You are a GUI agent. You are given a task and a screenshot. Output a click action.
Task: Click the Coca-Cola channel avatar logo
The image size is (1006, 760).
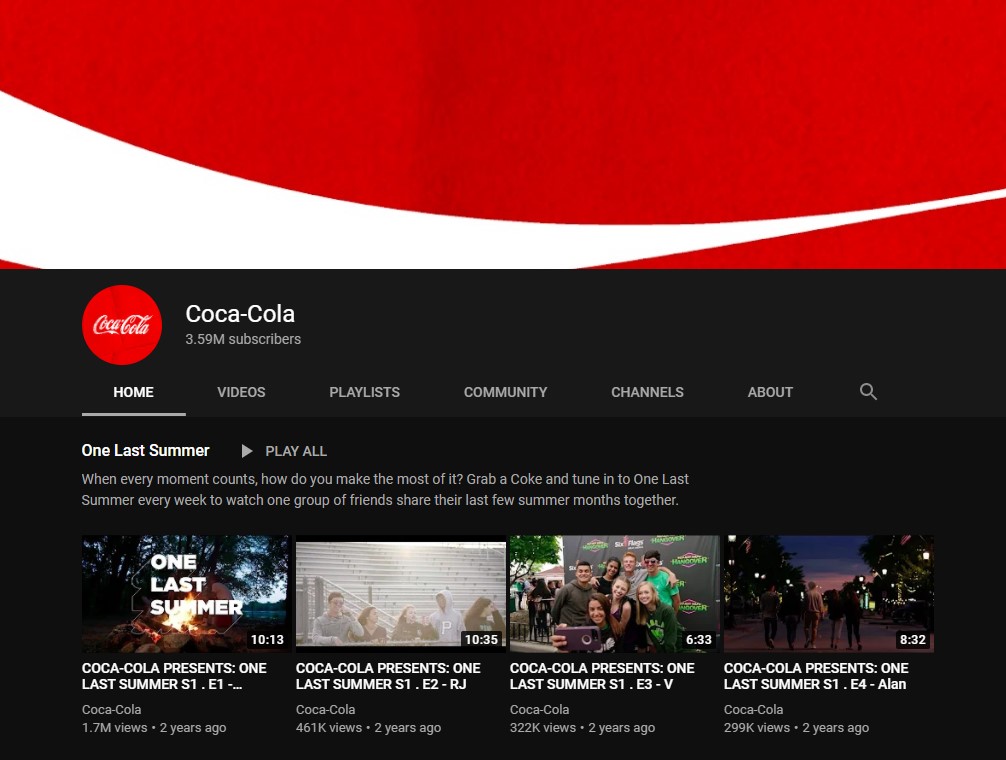click(122, 325)
